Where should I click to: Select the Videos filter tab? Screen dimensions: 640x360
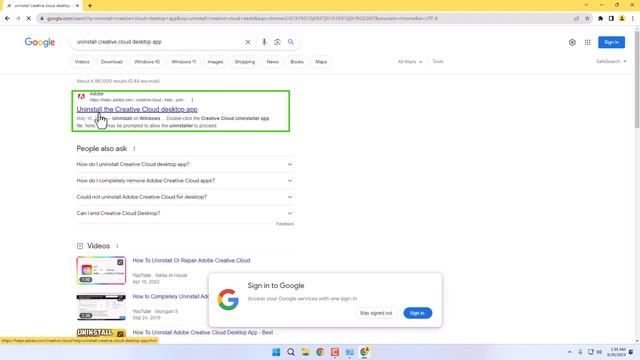82,62
